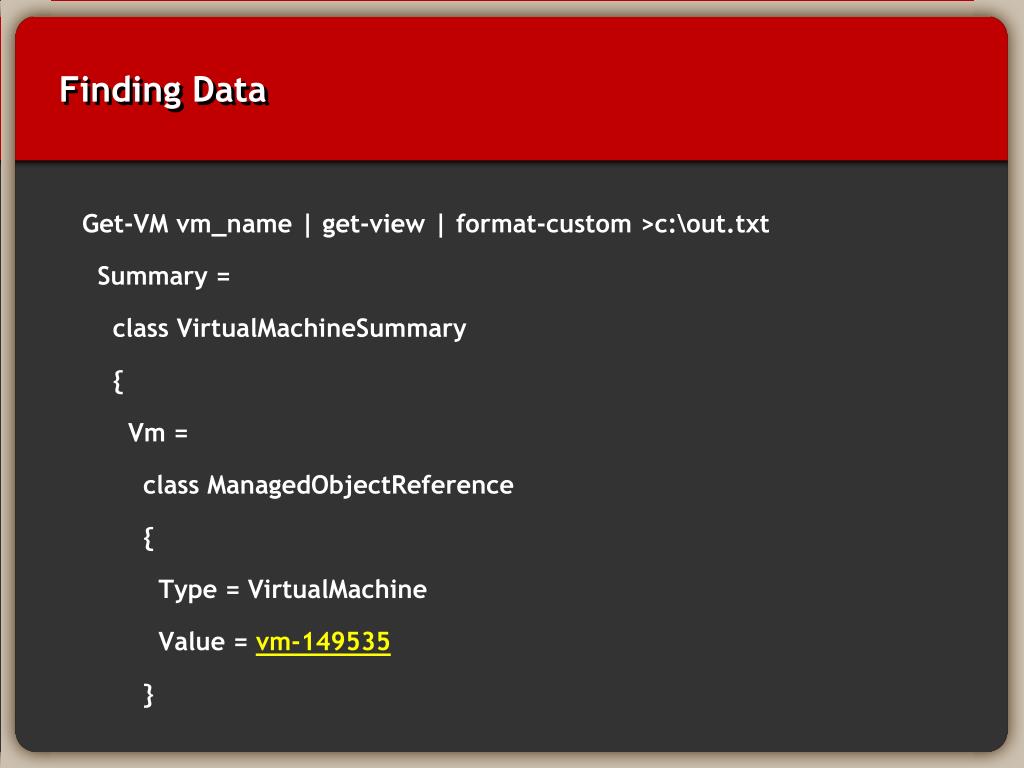Viewport: 1024px width, 768px height.
Task: Select the Finding Data slide title
Action: pos(163,91)
